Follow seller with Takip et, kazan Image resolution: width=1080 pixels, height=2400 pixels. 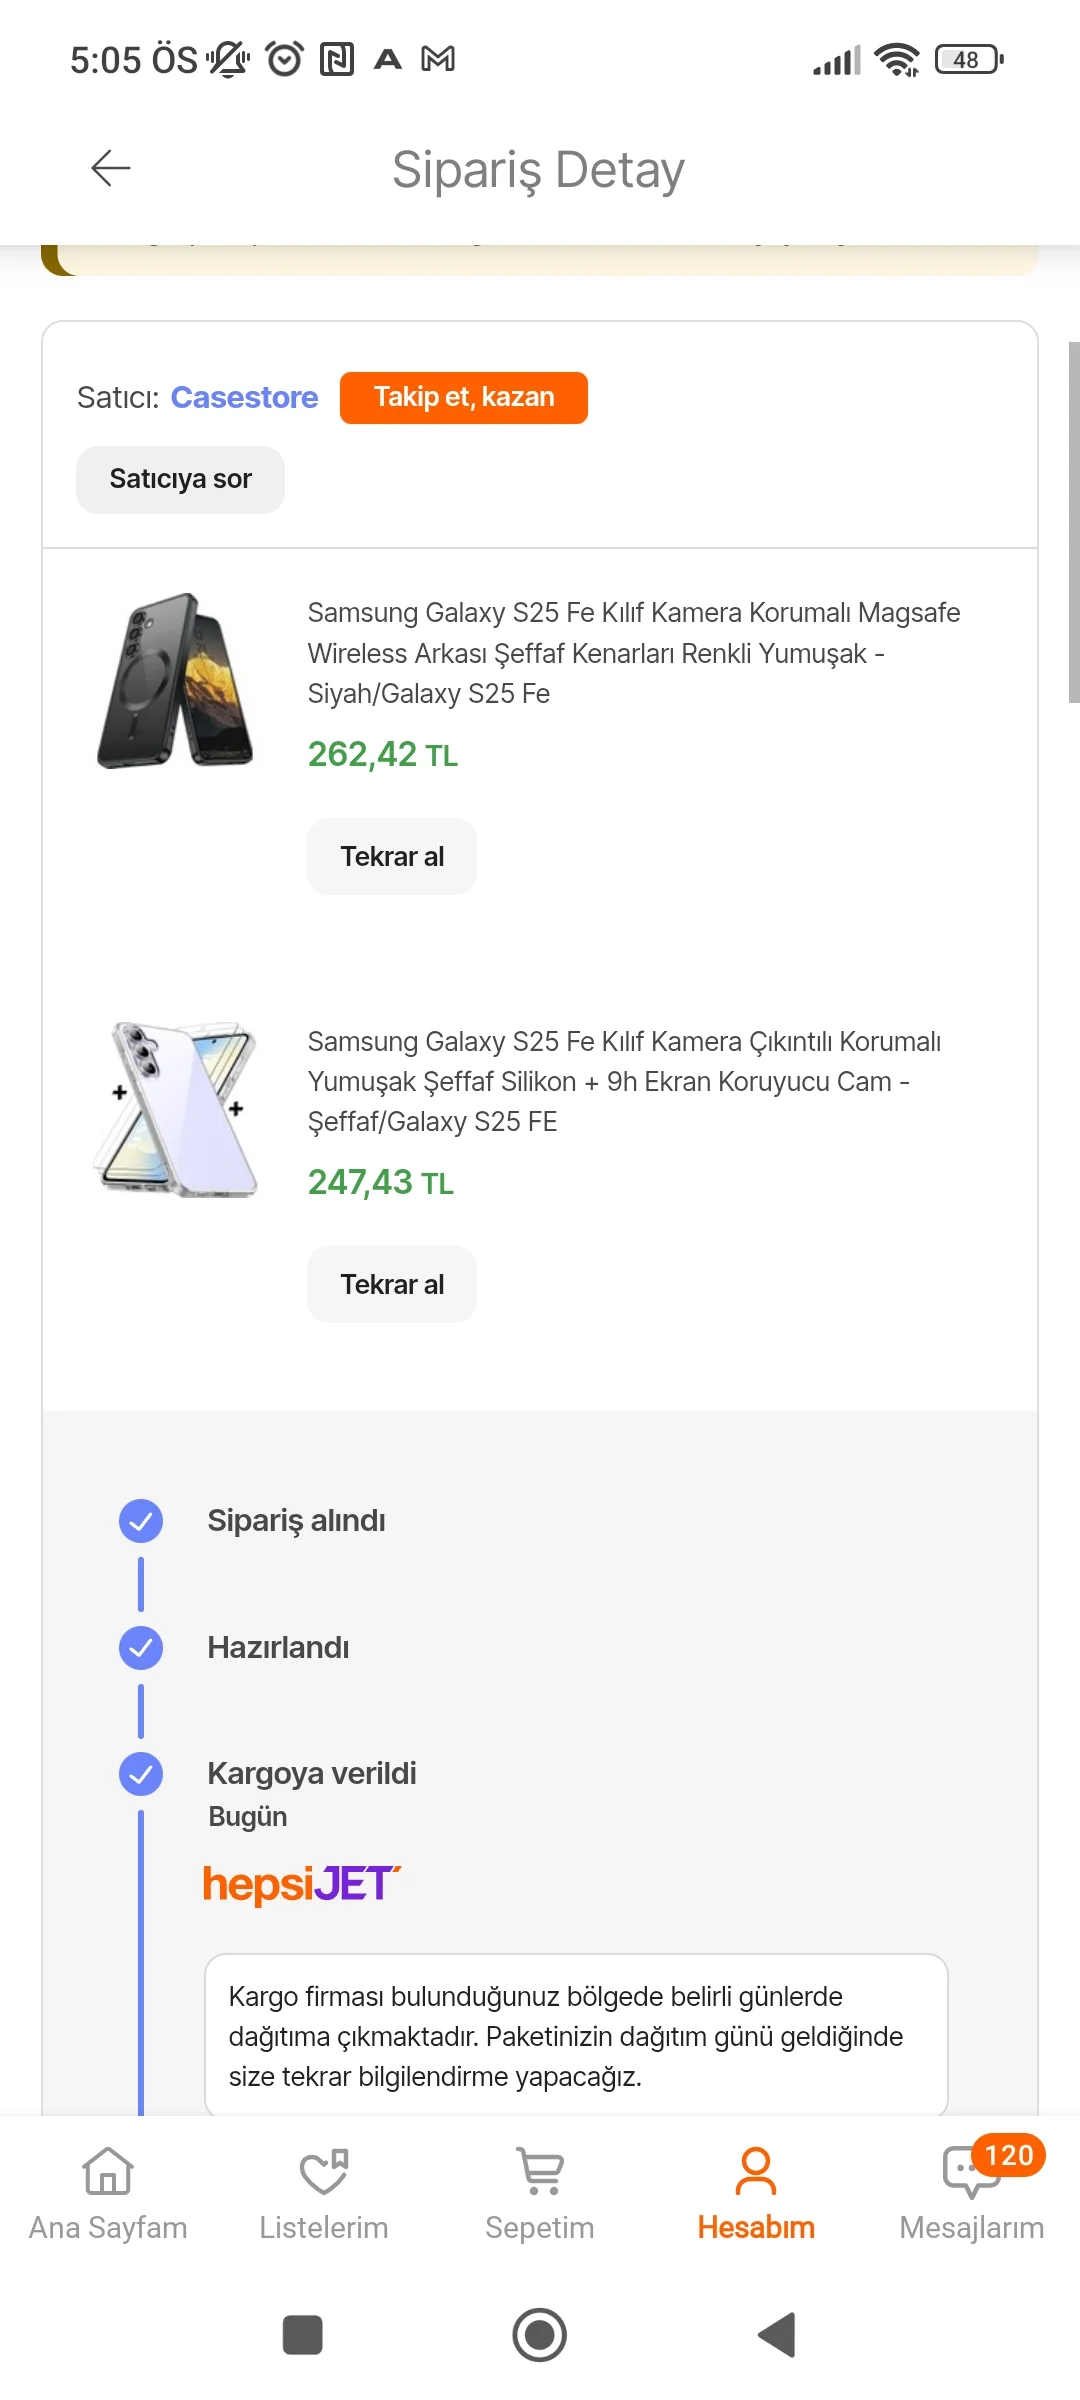464,397
